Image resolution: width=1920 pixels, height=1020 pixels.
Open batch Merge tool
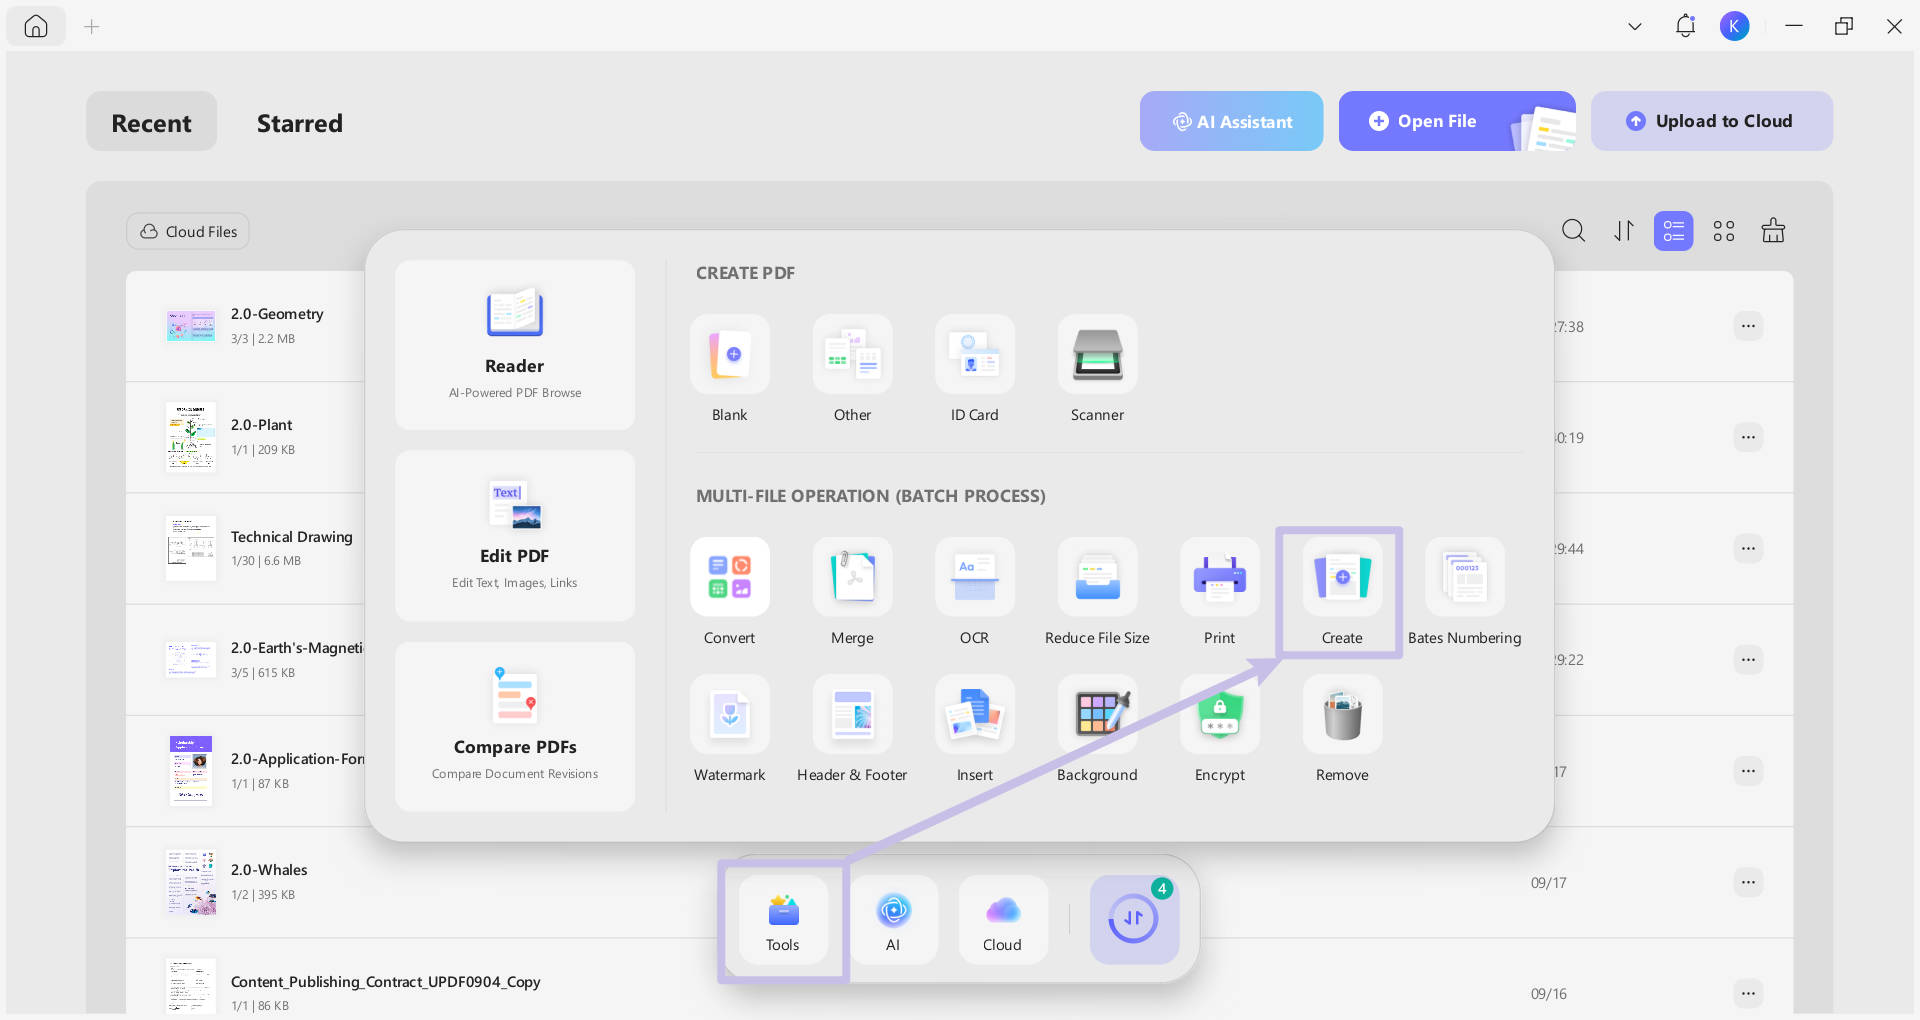click(x=852, y=577)
